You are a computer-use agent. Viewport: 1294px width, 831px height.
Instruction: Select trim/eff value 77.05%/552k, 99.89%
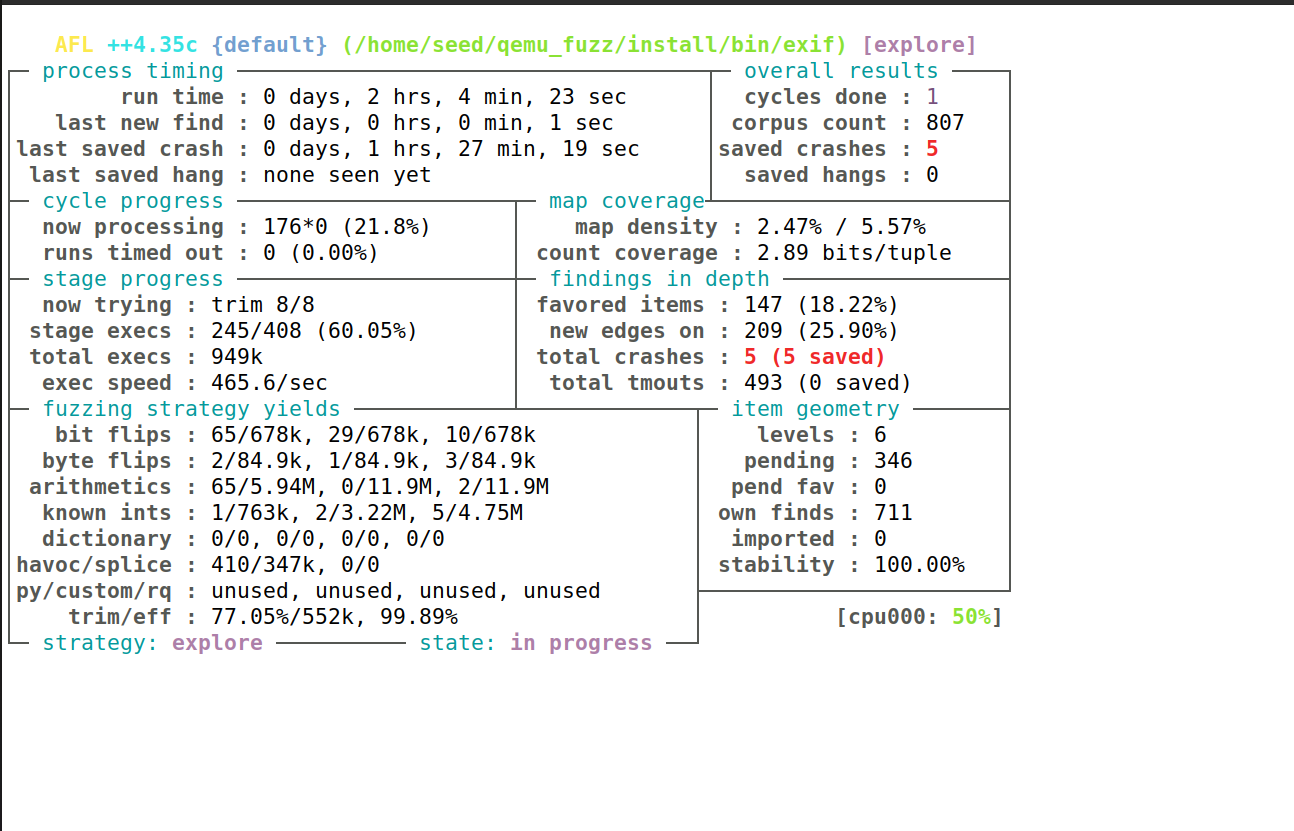click(x=334, y=617)
